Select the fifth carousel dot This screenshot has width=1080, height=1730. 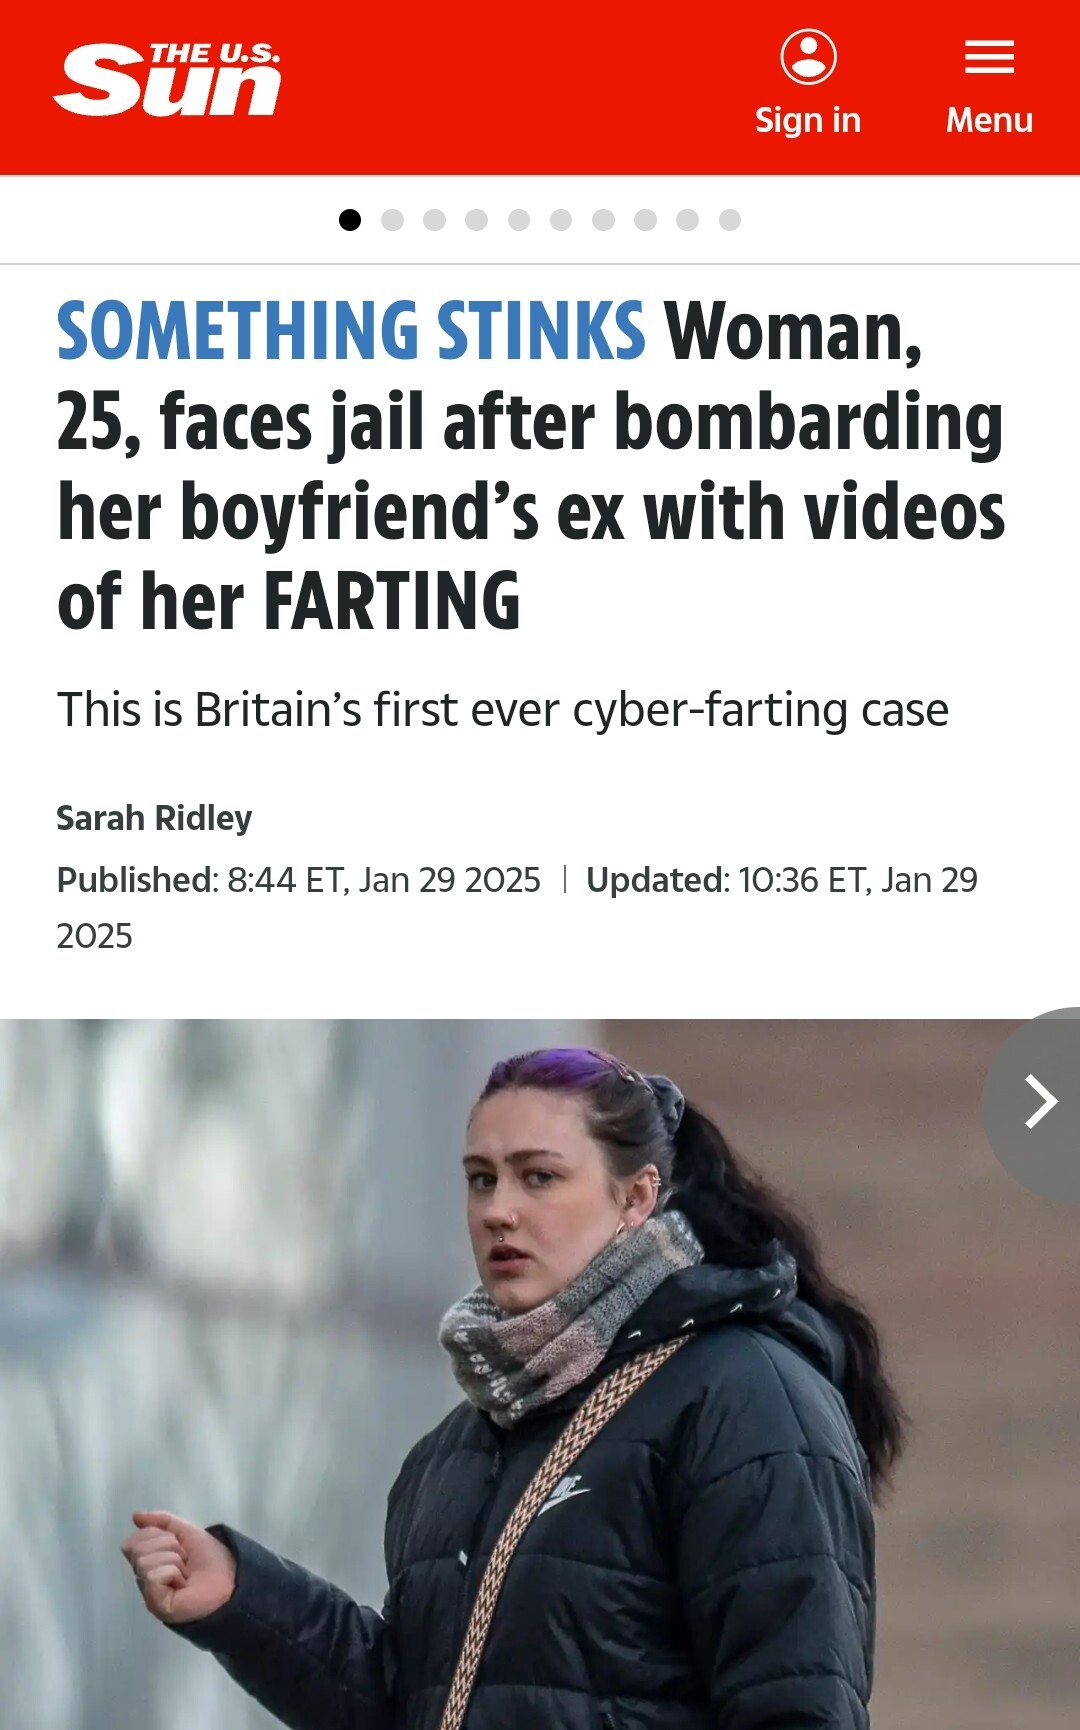coord(519,220)
